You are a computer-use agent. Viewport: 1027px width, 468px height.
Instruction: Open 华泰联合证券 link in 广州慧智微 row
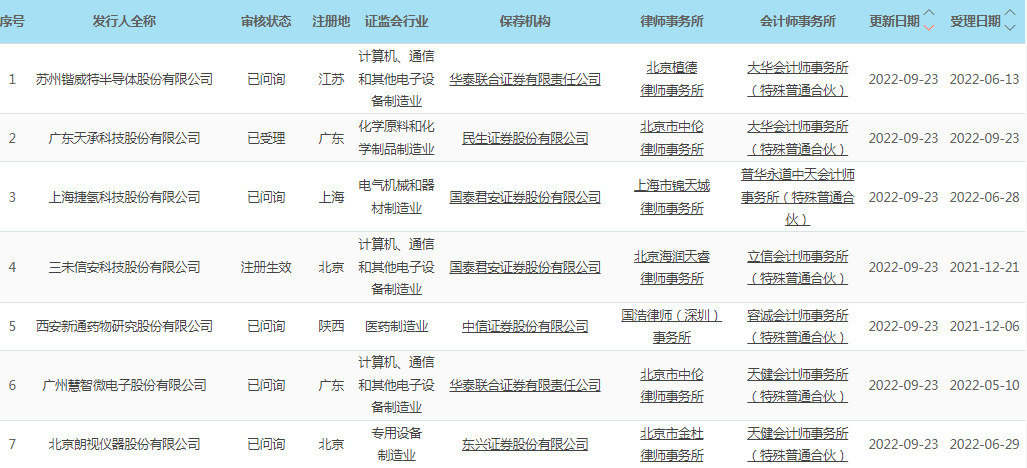coord(525,385)
